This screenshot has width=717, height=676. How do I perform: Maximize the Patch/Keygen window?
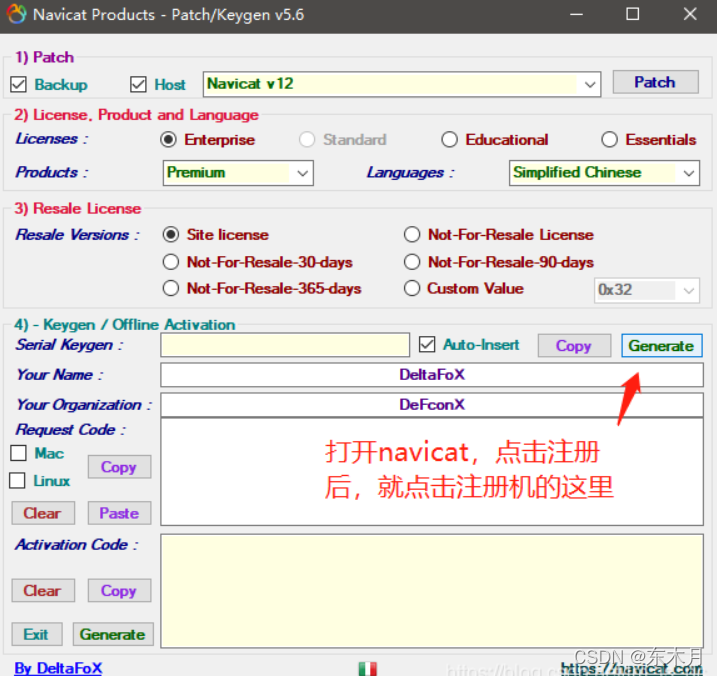(x=632, y=14)
